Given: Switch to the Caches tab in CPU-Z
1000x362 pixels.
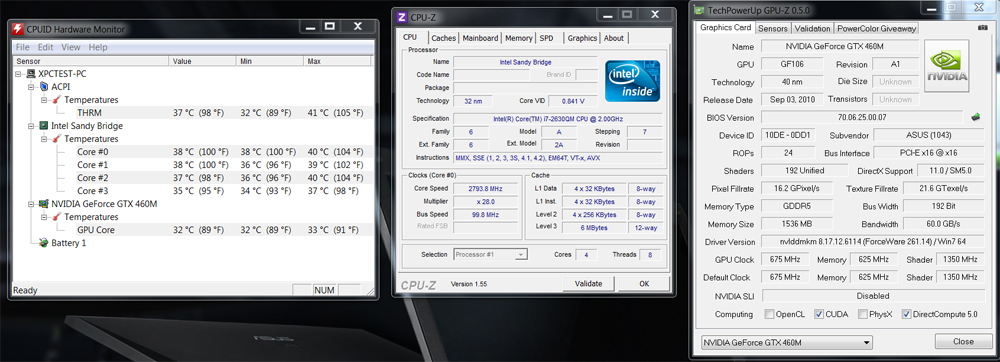Looking at the screenshot, I should [444, 38].
